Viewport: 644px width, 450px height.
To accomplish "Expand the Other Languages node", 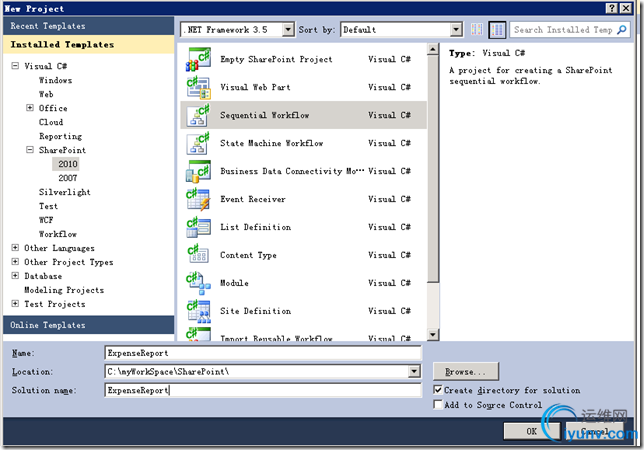I will click(15, 248).
